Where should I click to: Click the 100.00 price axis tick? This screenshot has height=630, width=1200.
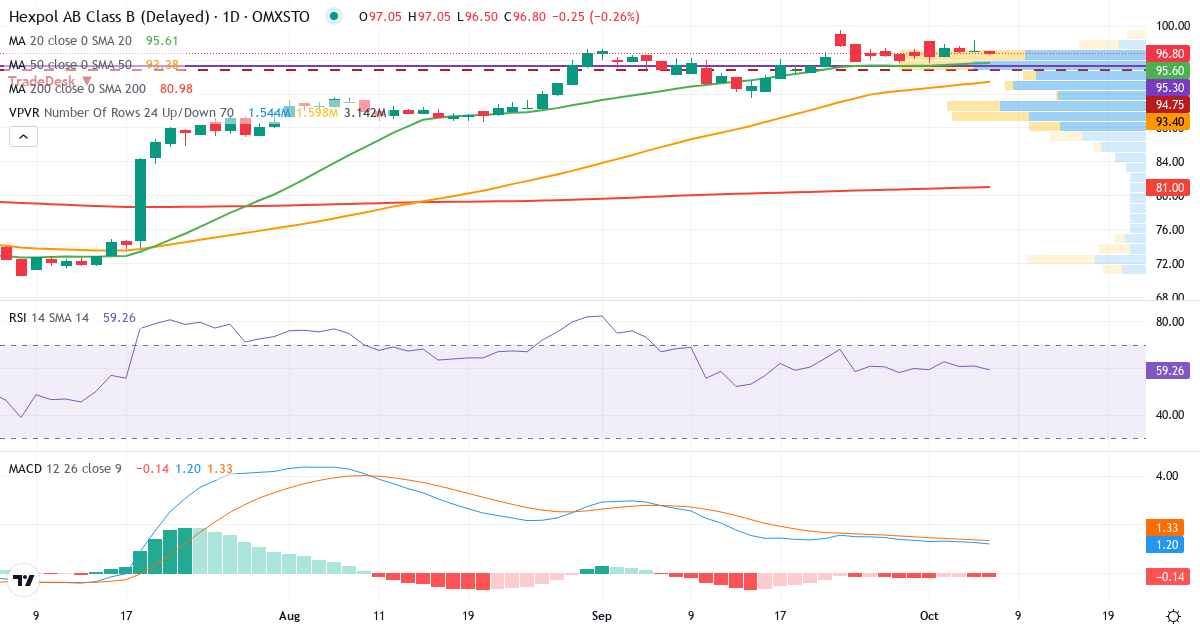pos(1171,26)
